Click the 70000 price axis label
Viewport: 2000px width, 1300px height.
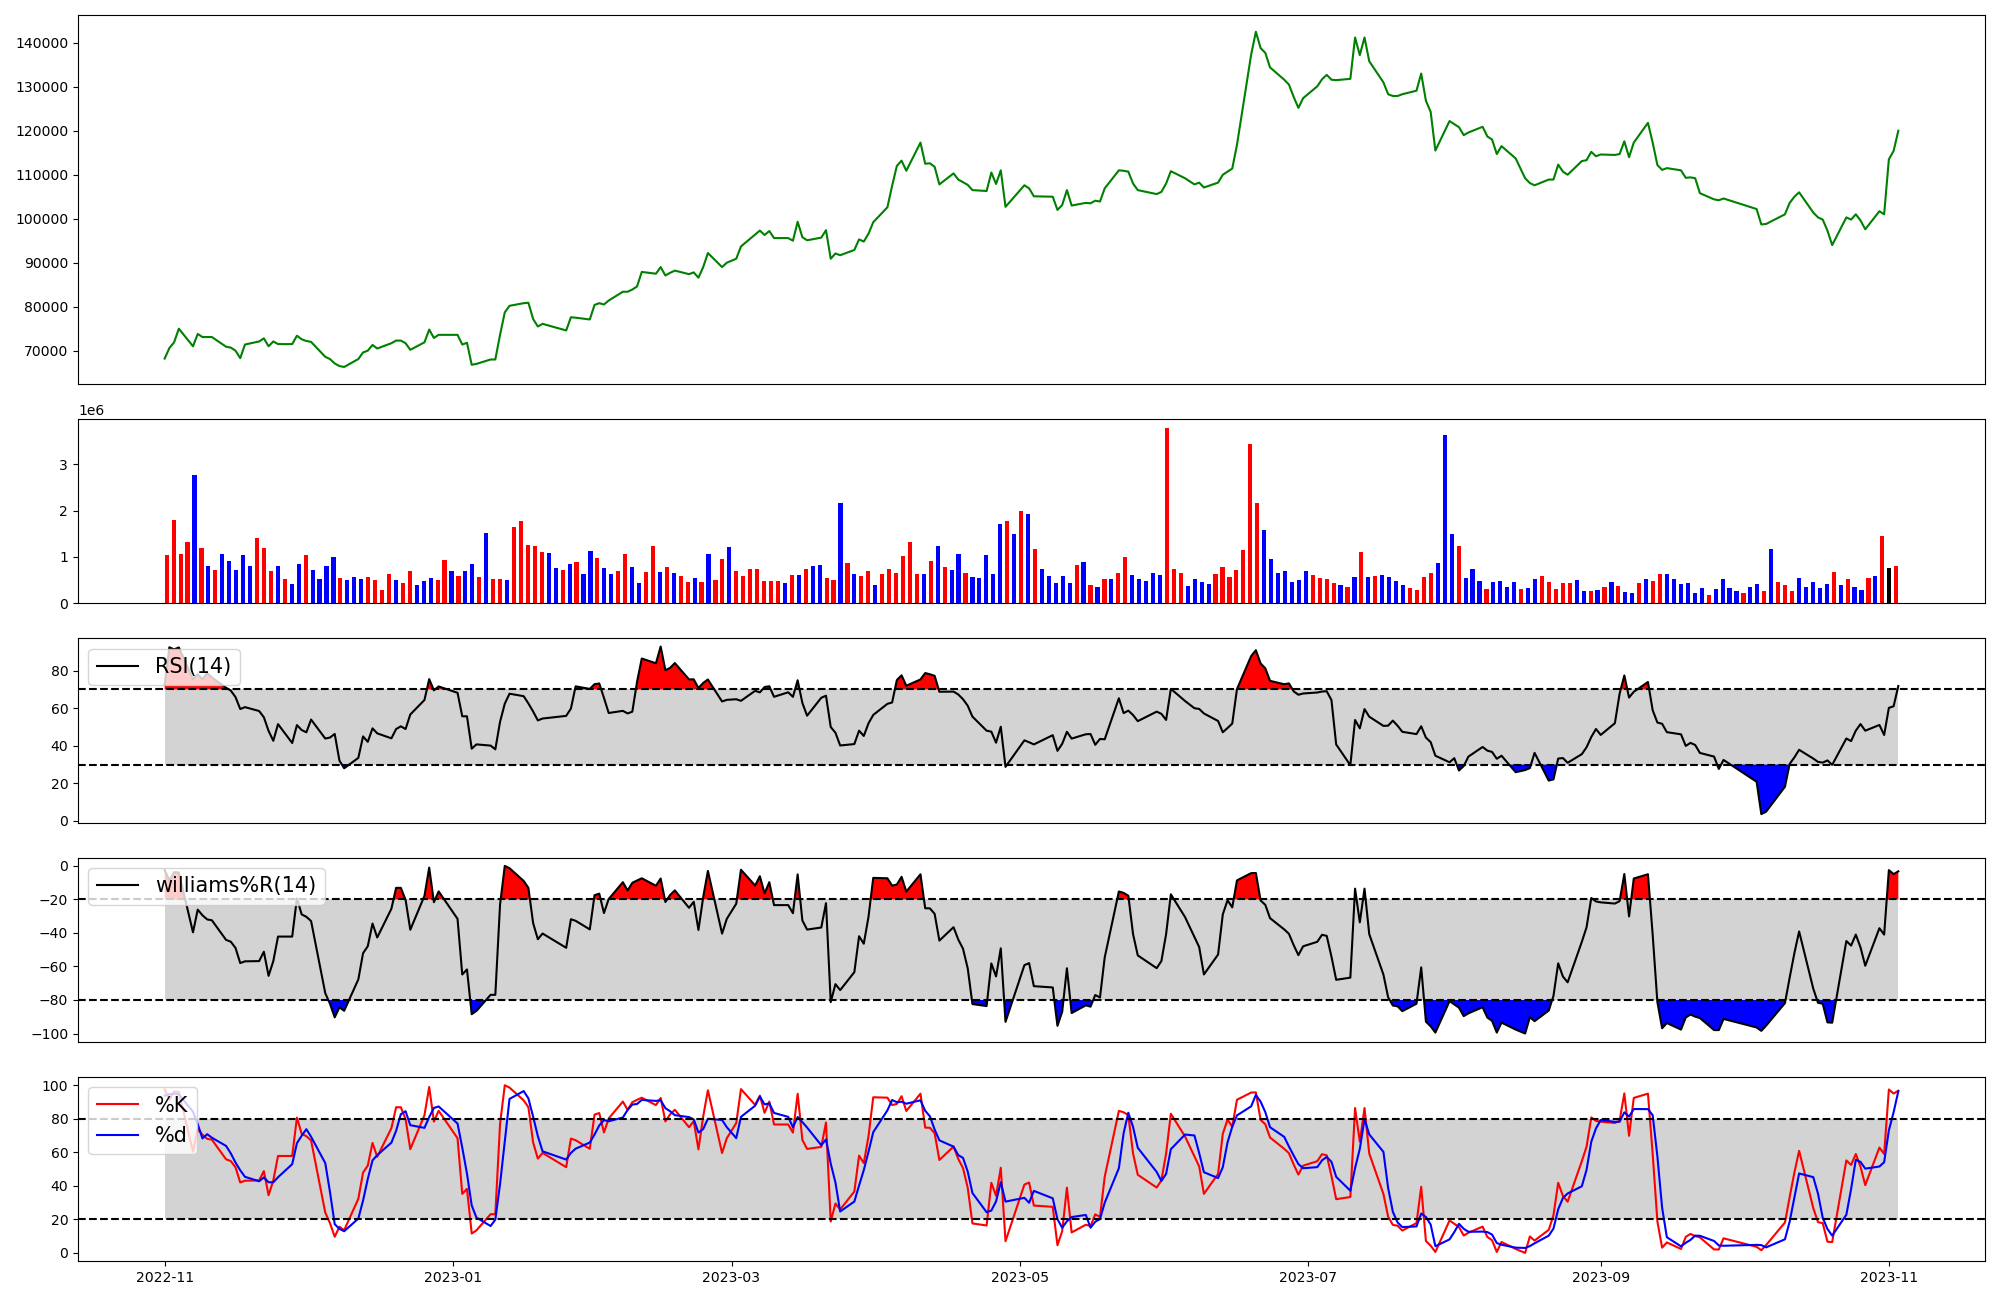(46, 351)
